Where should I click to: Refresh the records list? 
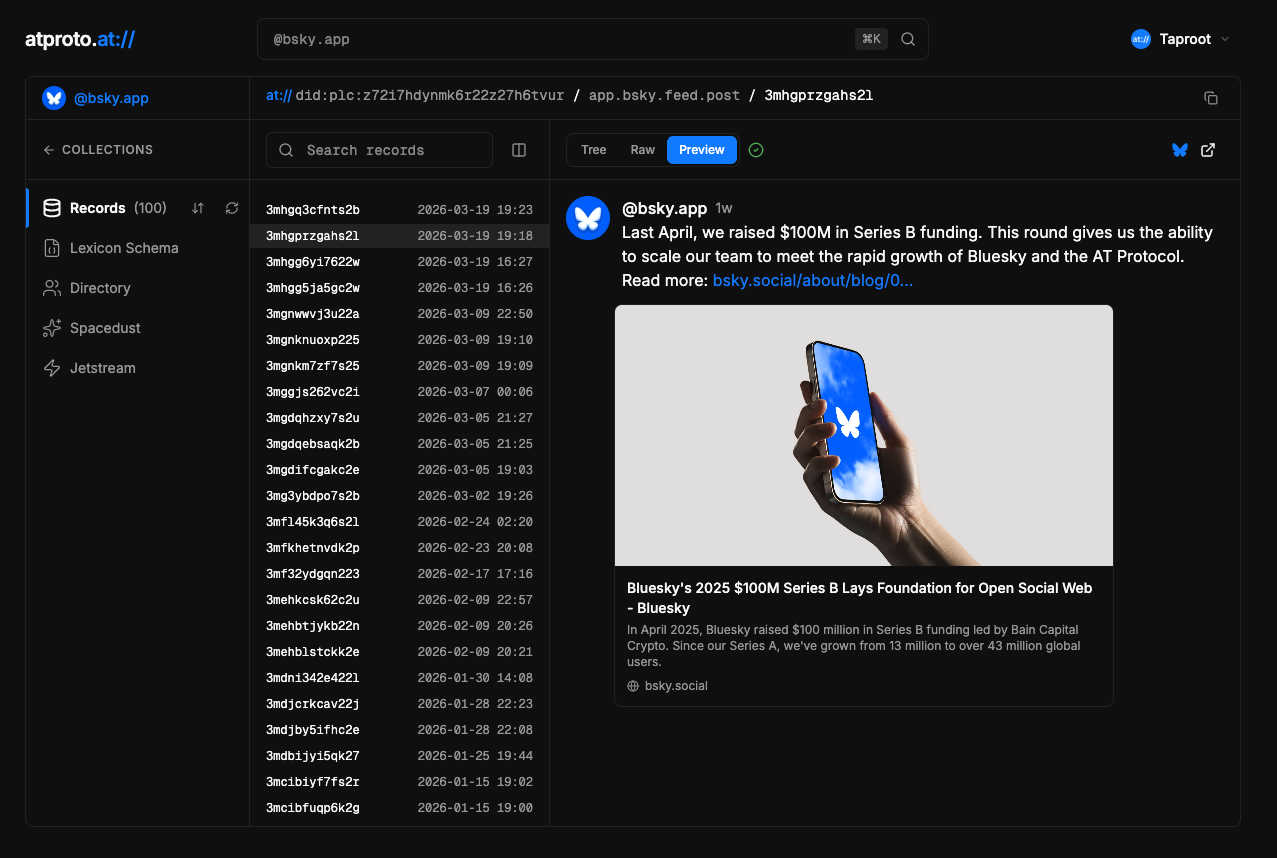(232, 208)
